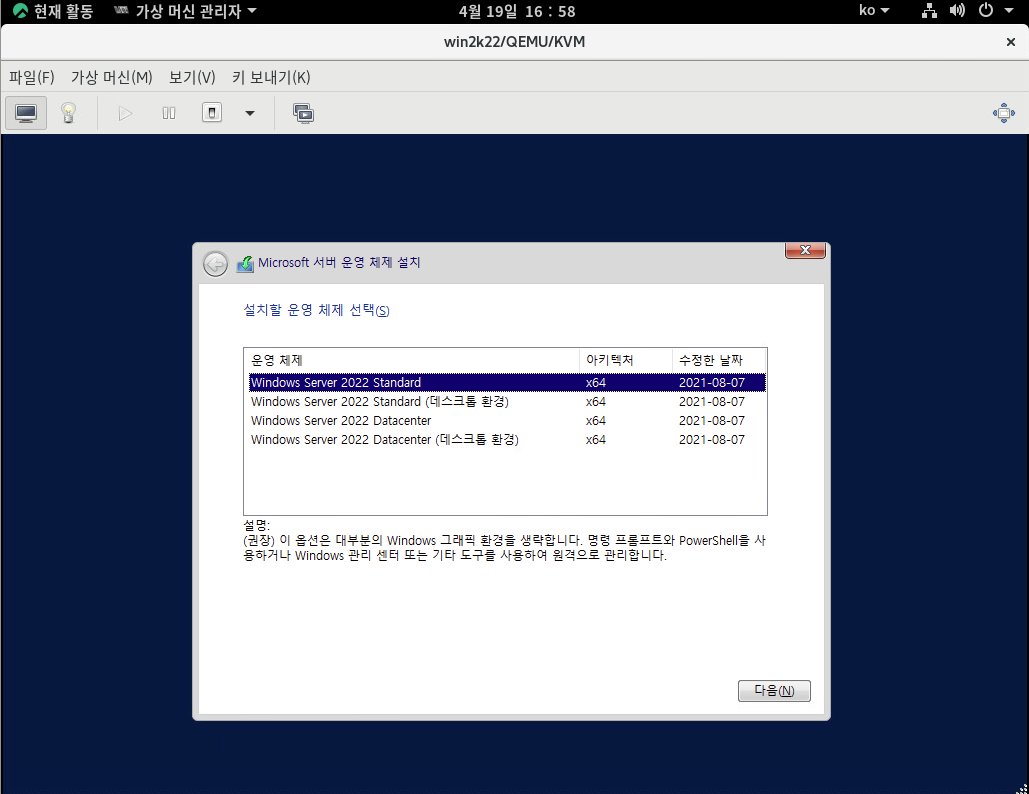The height and width of the screenshot is (794, 1029).
Task: Click the Microsoft setup installer icon
Action: [x=245, y=264]
